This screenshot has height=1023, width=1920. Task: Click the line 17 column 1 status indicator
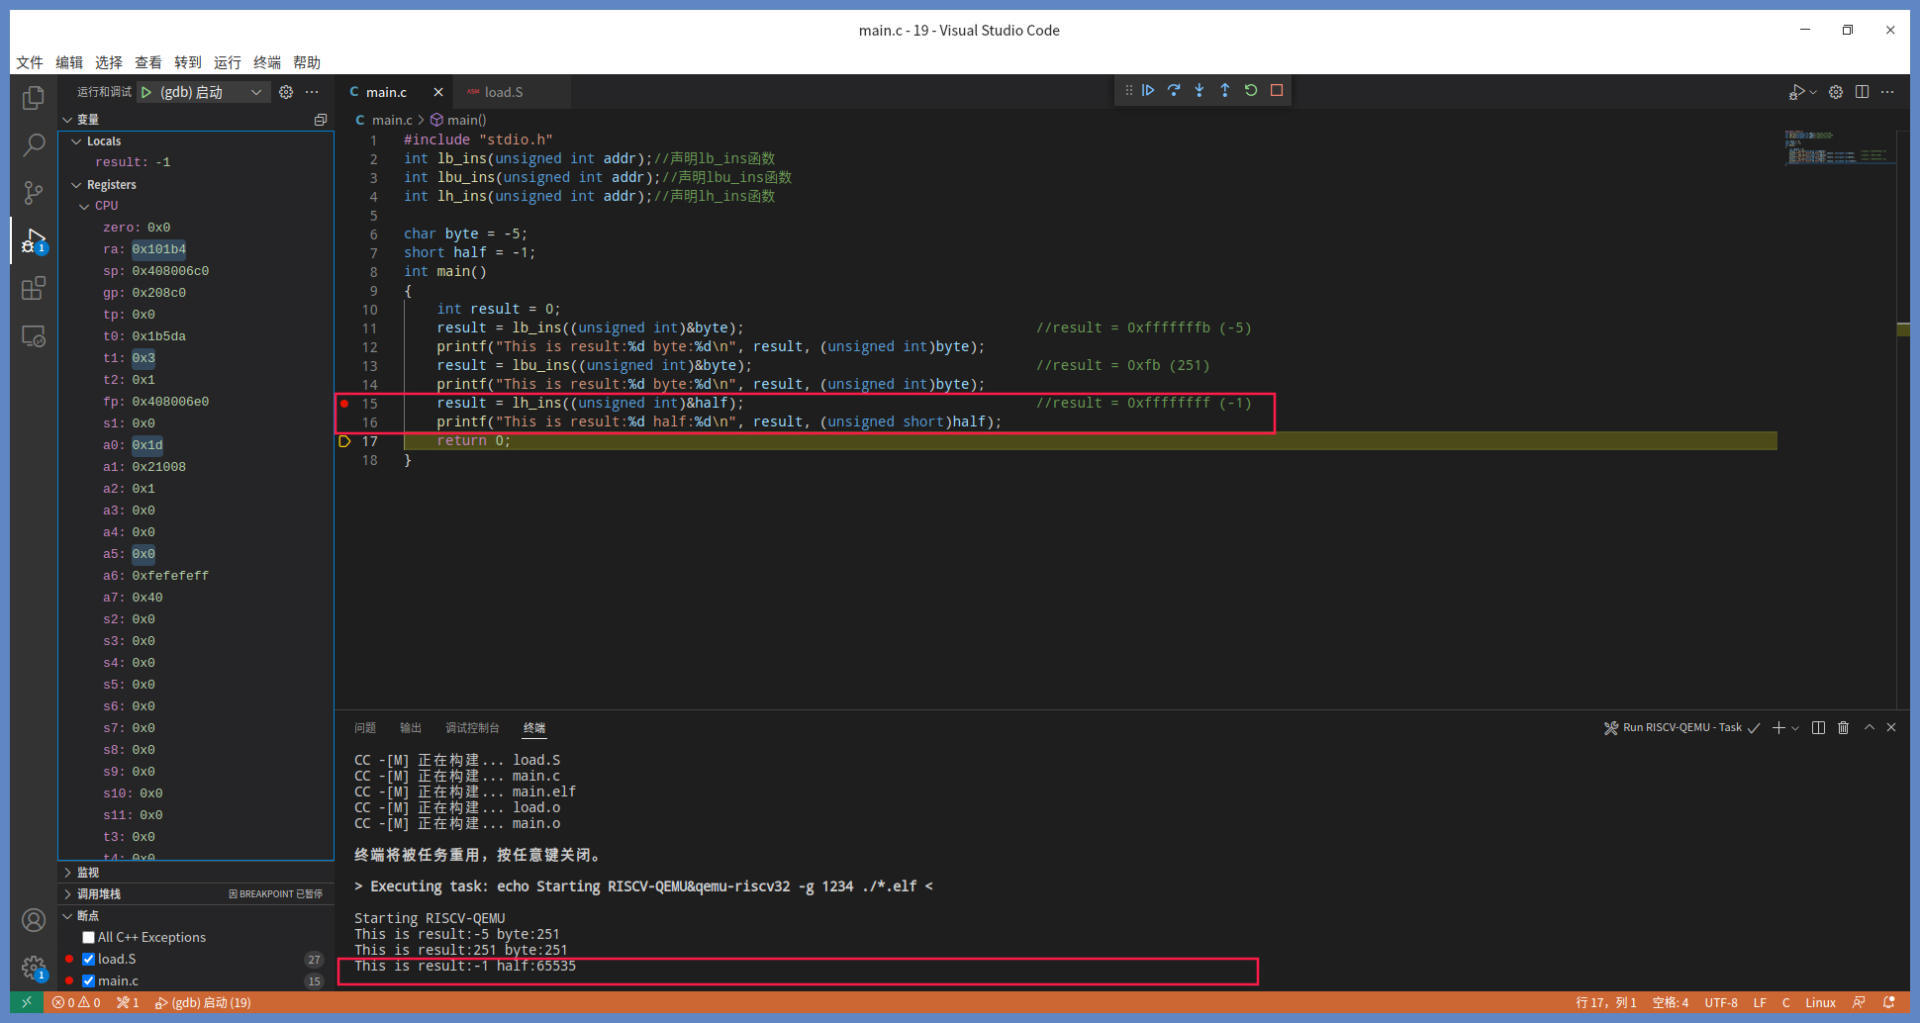coord(1605,1003)
